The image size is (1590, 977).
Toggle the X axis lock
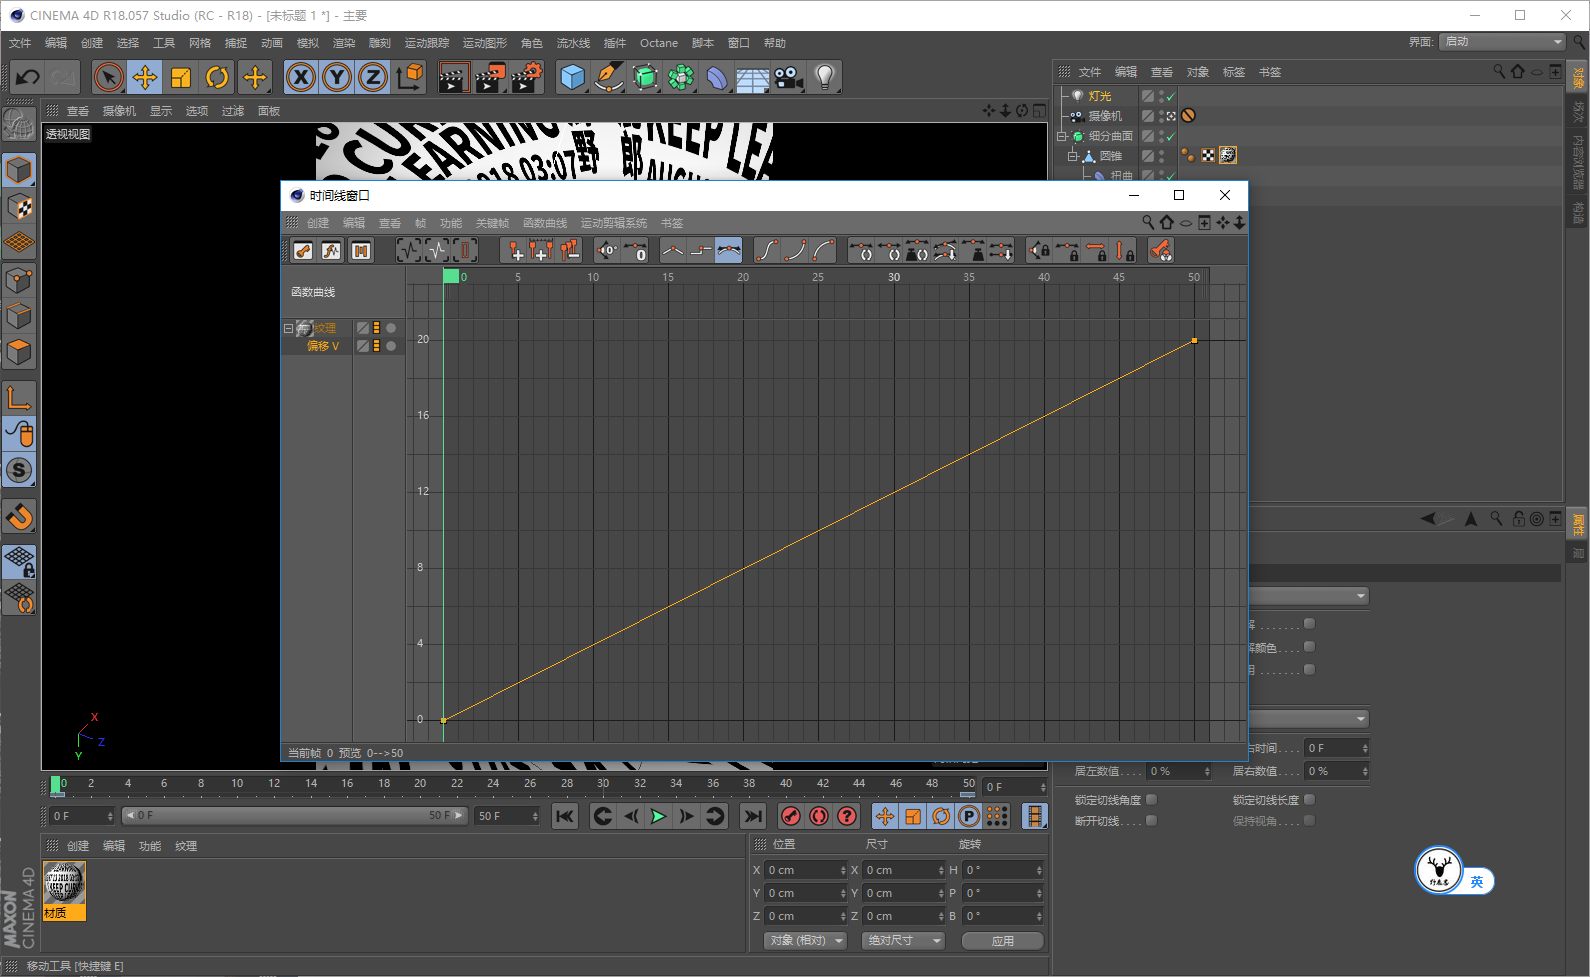pyautogui.click(x=301, y=77)
